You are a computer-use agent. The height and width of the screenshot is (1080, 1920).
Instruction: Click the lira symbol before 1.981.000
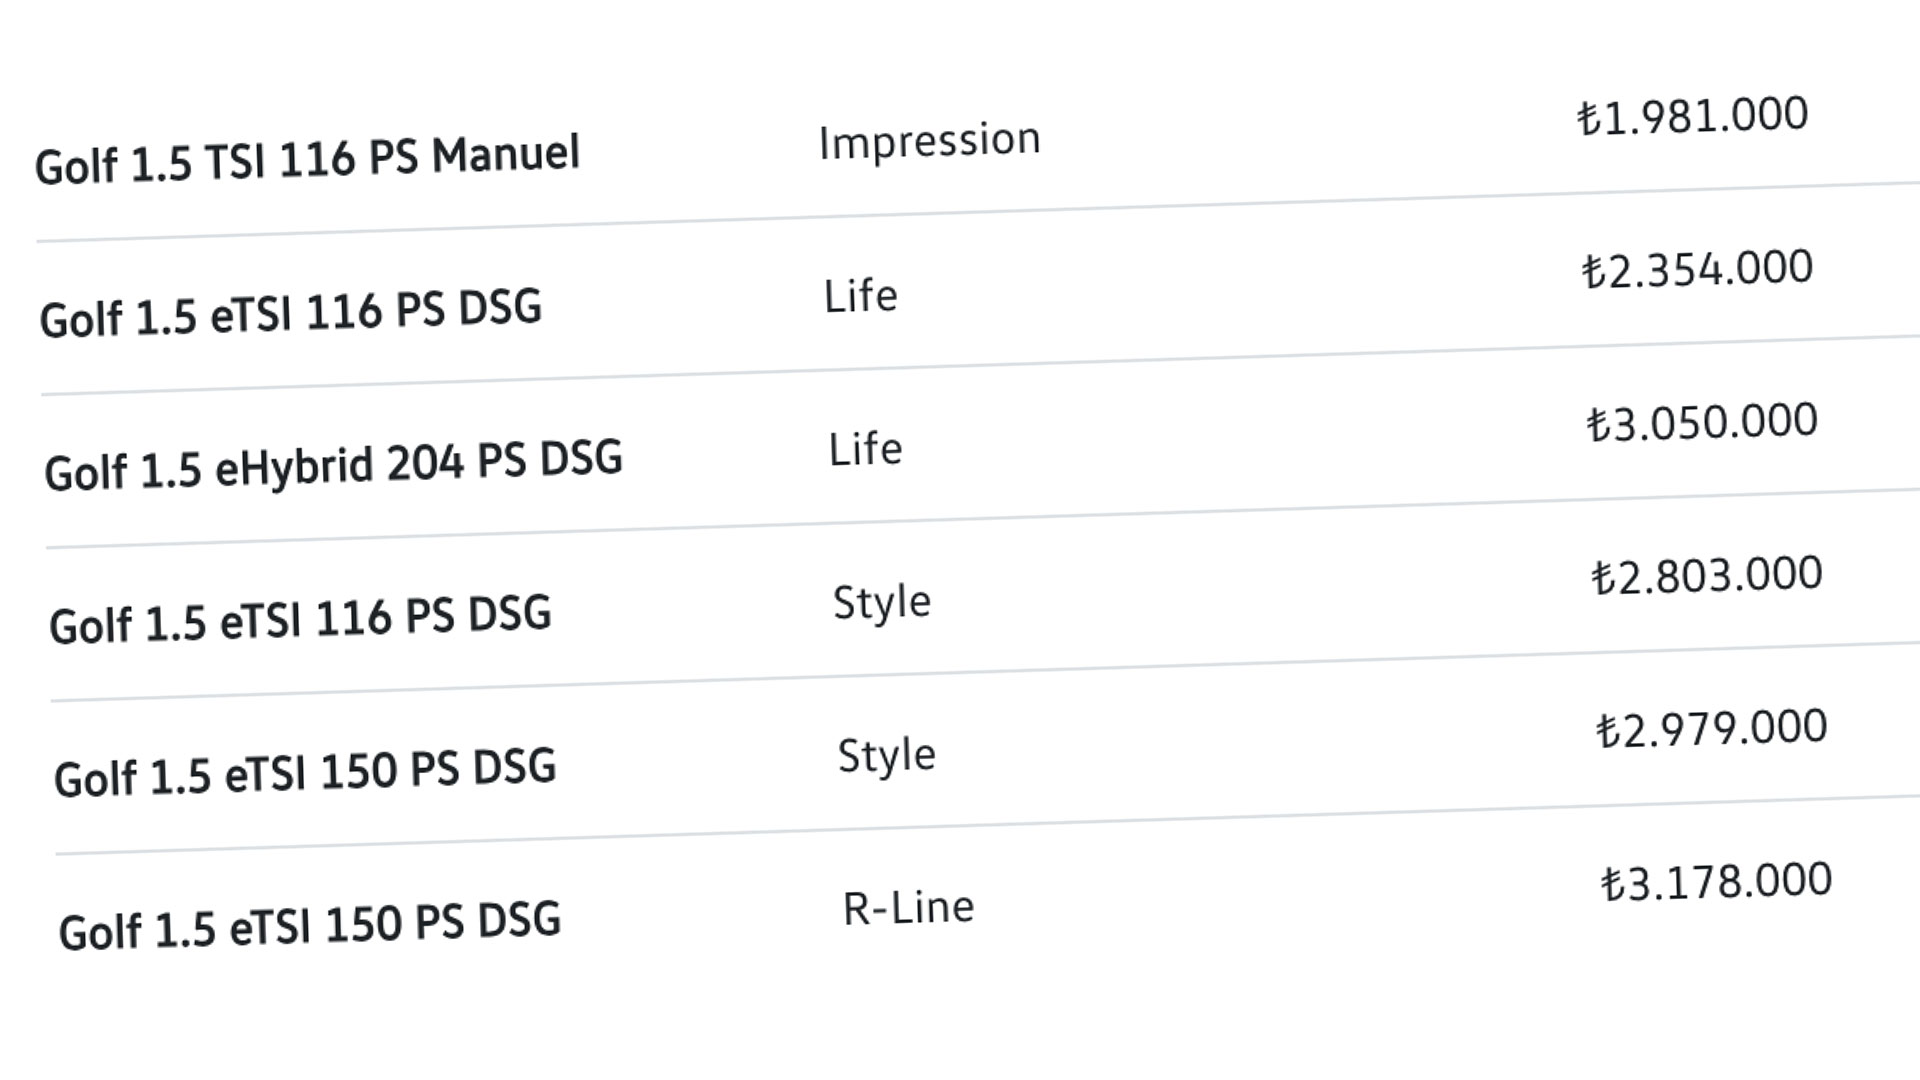click(1589, 119)
